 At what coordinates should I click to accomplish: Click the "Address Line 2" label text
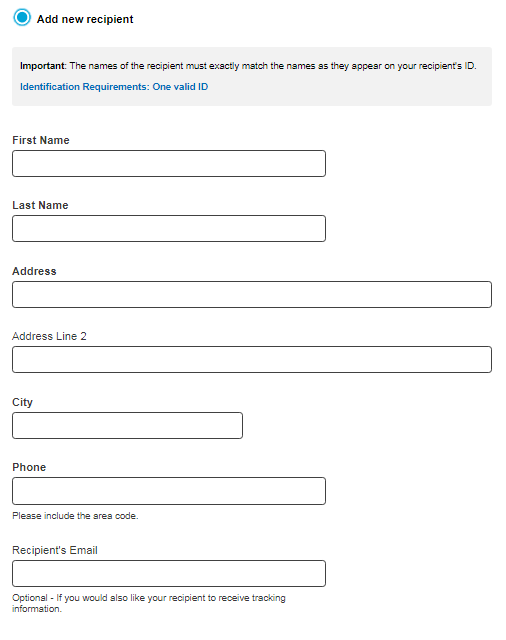(x=49, y=336)
